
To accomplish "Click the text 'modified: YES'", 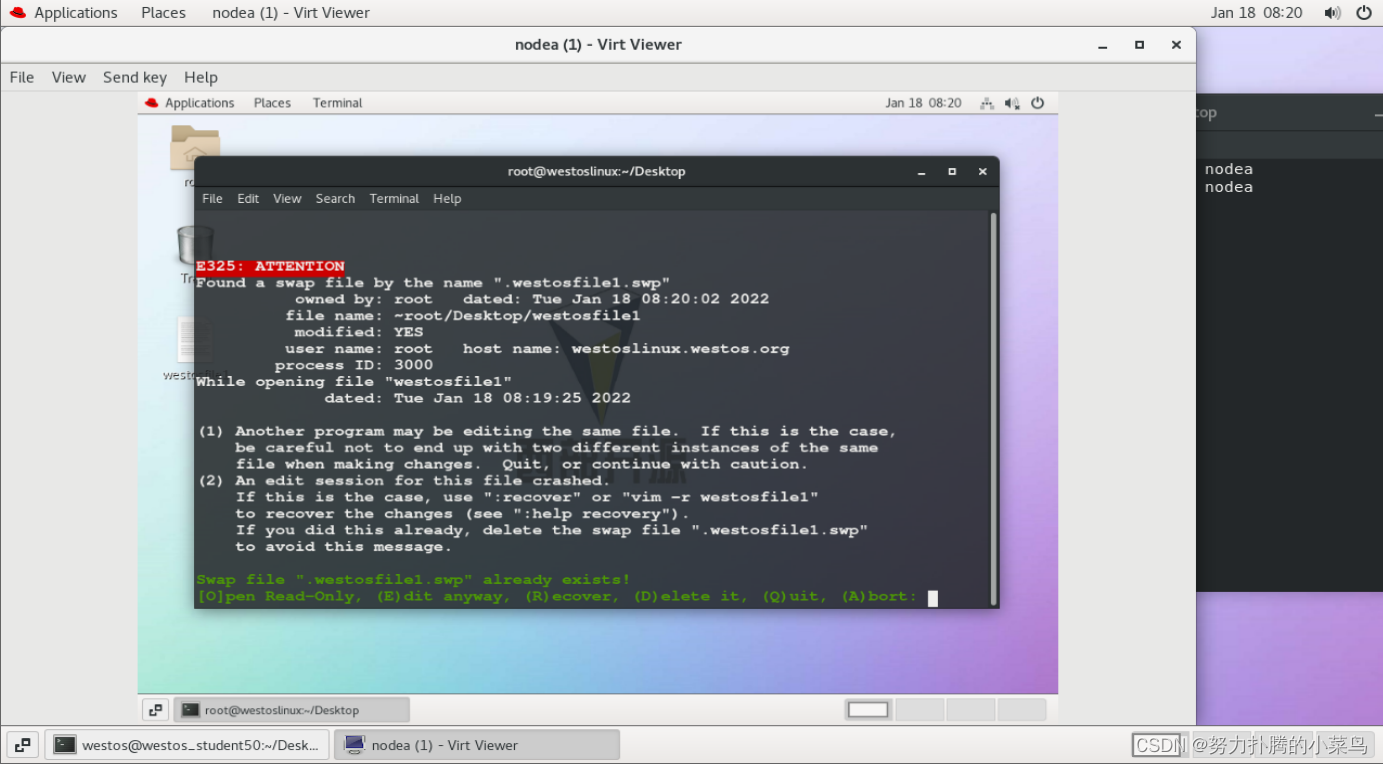I will tap(359, 332).
